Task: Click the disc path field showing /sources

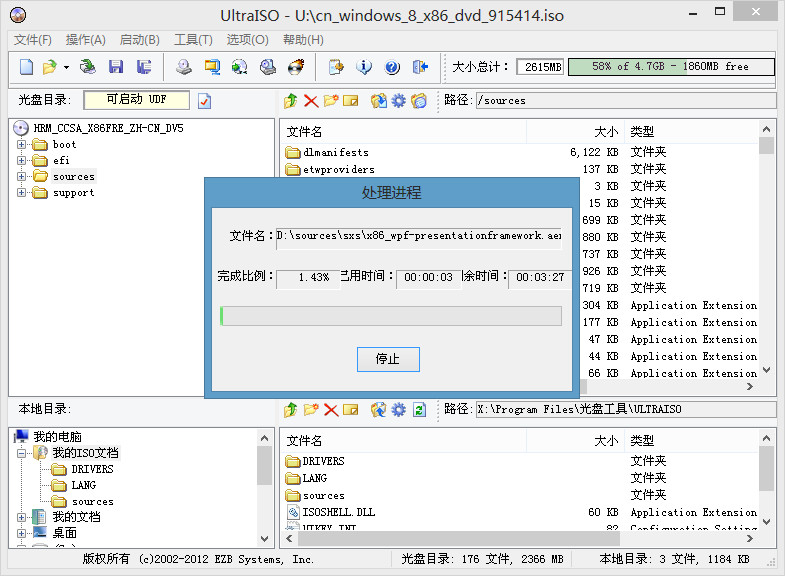Action: (625, 101)
